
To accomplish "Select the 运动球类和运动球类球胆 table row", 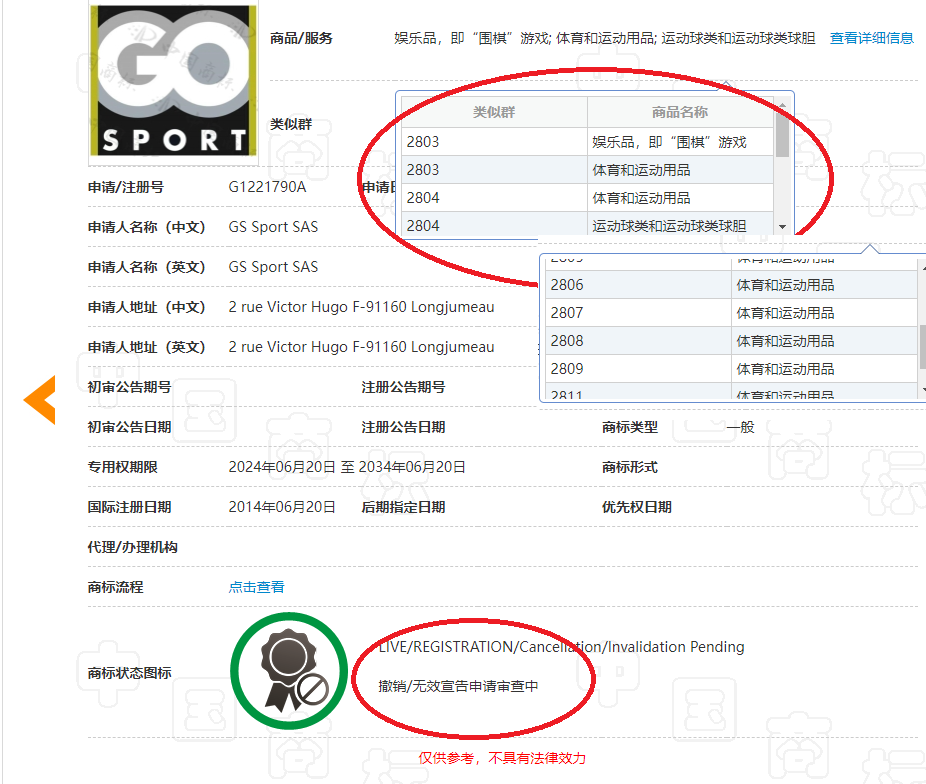I will [587, 226].
